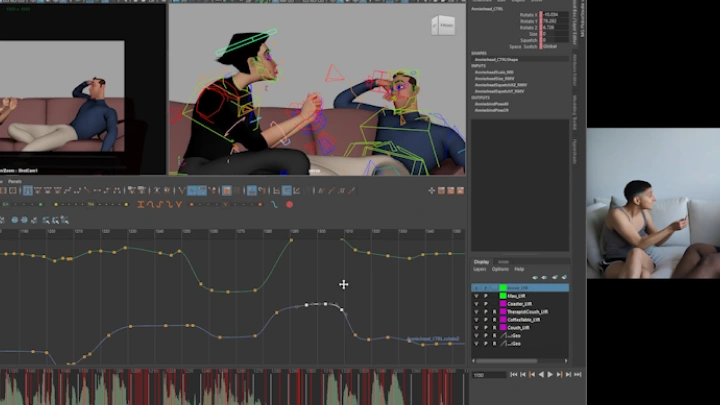Click the audio waveform timeline strip

pos(232,387)
